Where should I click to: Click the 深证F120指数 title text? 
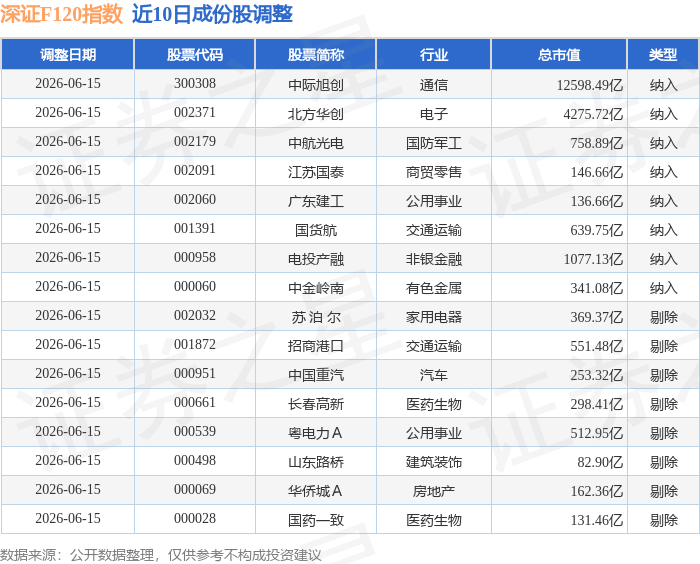[x=61, y=14]
